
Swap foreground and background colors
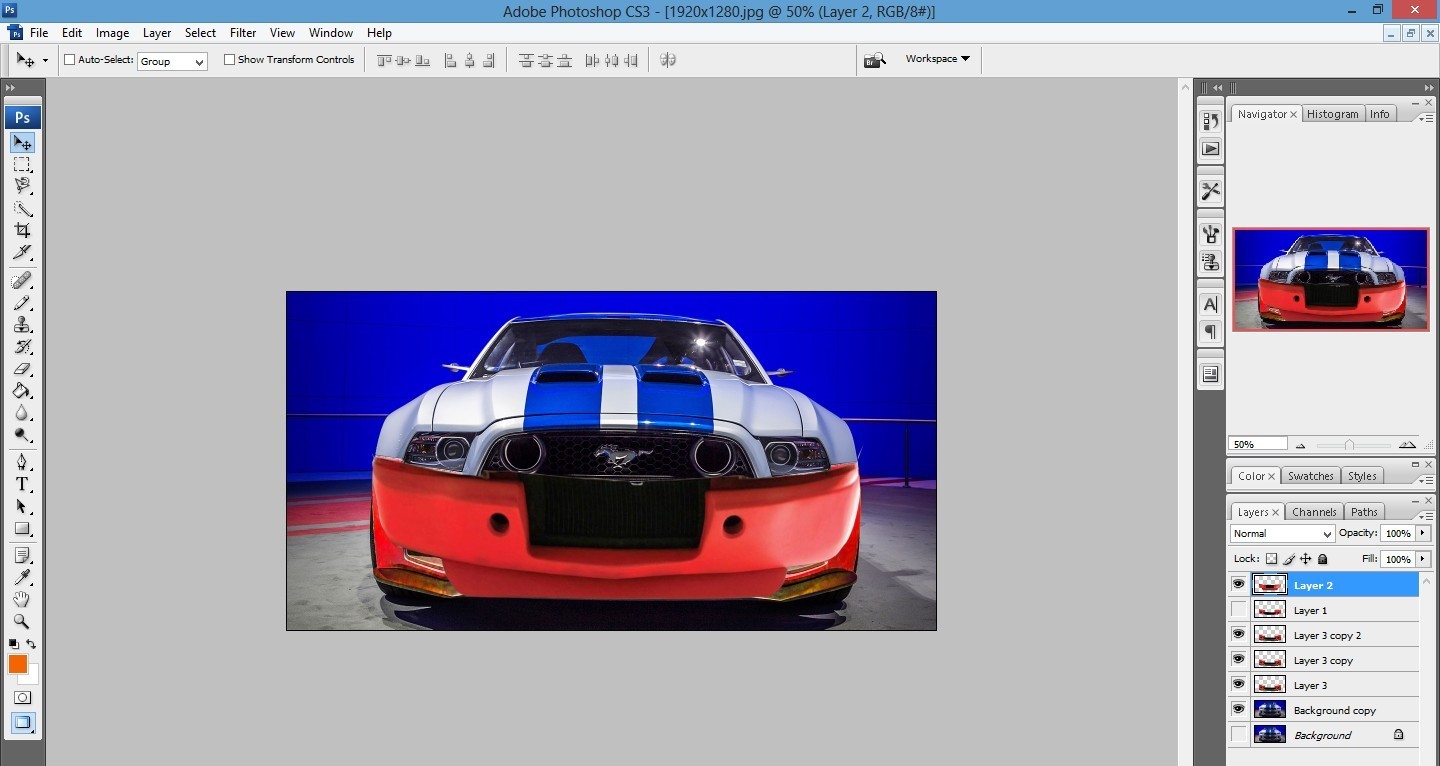pos(31,644)
